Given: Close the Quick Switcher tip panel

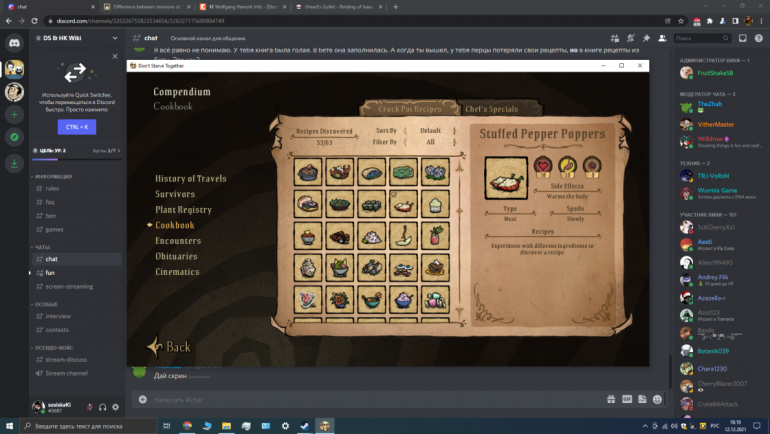Looking at the screenshot, I should coord(115,56).
